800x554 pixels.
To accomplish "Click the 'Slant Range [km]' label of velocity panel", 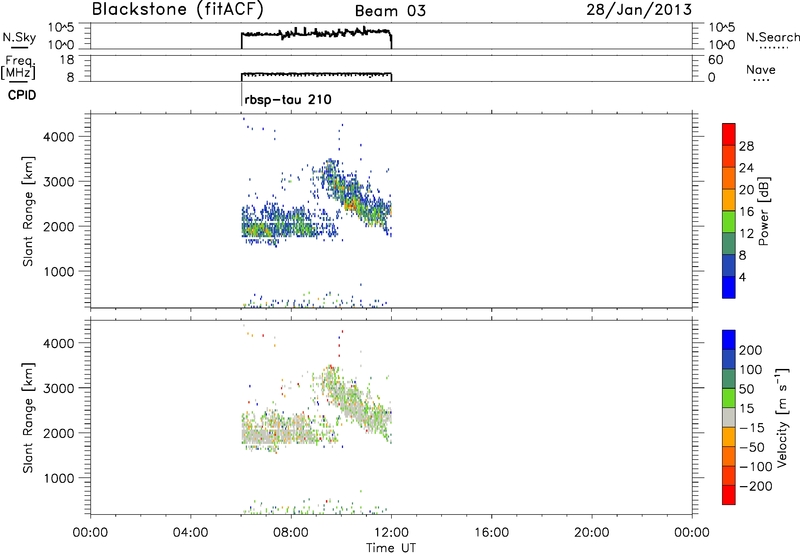I will pyautogui.click(x=28, y=418).
